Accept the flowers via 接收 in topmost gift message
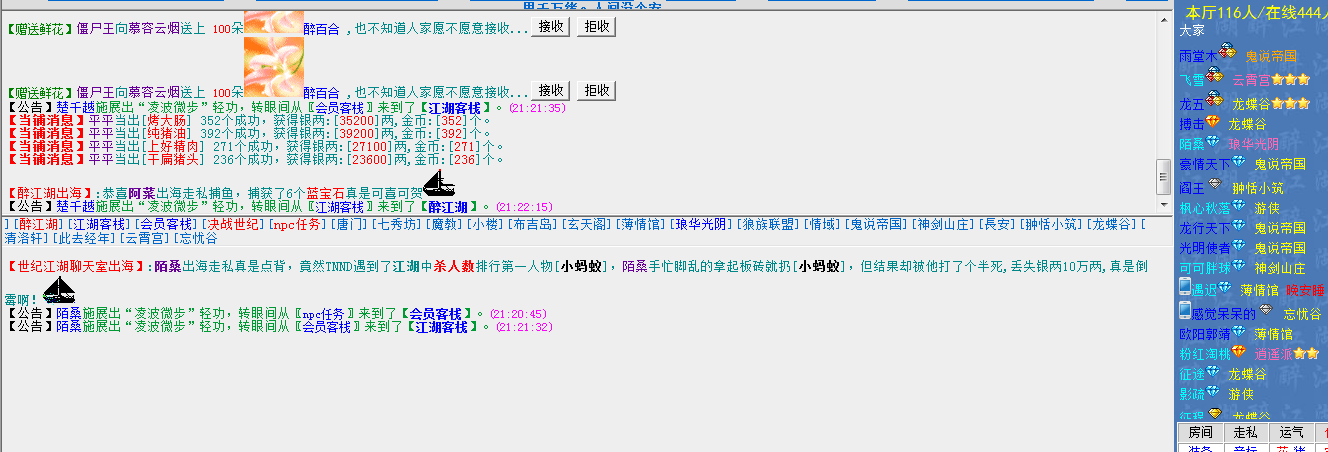 pyautogui.click(x=550, y=27)
